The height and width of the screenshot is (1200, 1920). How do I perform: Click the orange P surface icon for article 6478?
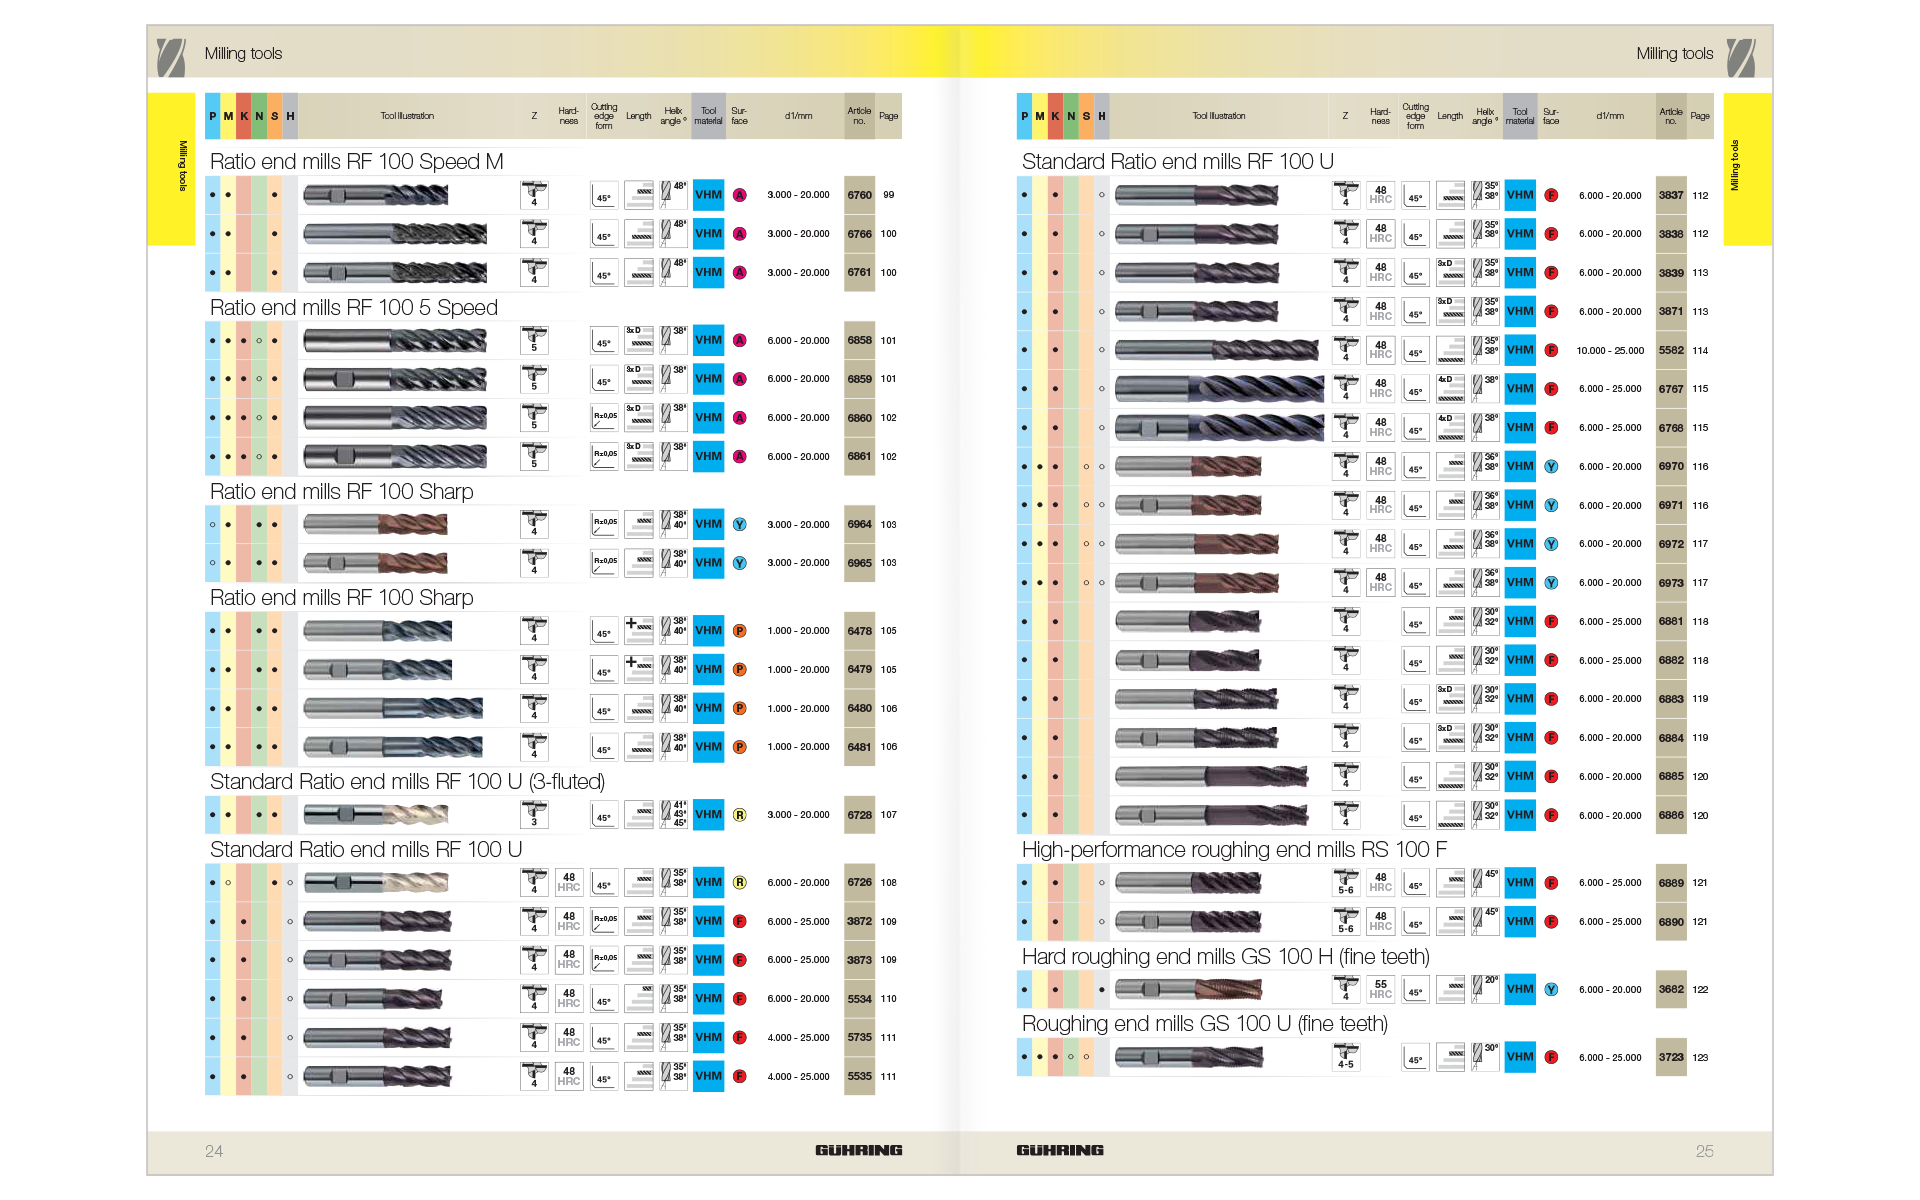click(740, 631)
